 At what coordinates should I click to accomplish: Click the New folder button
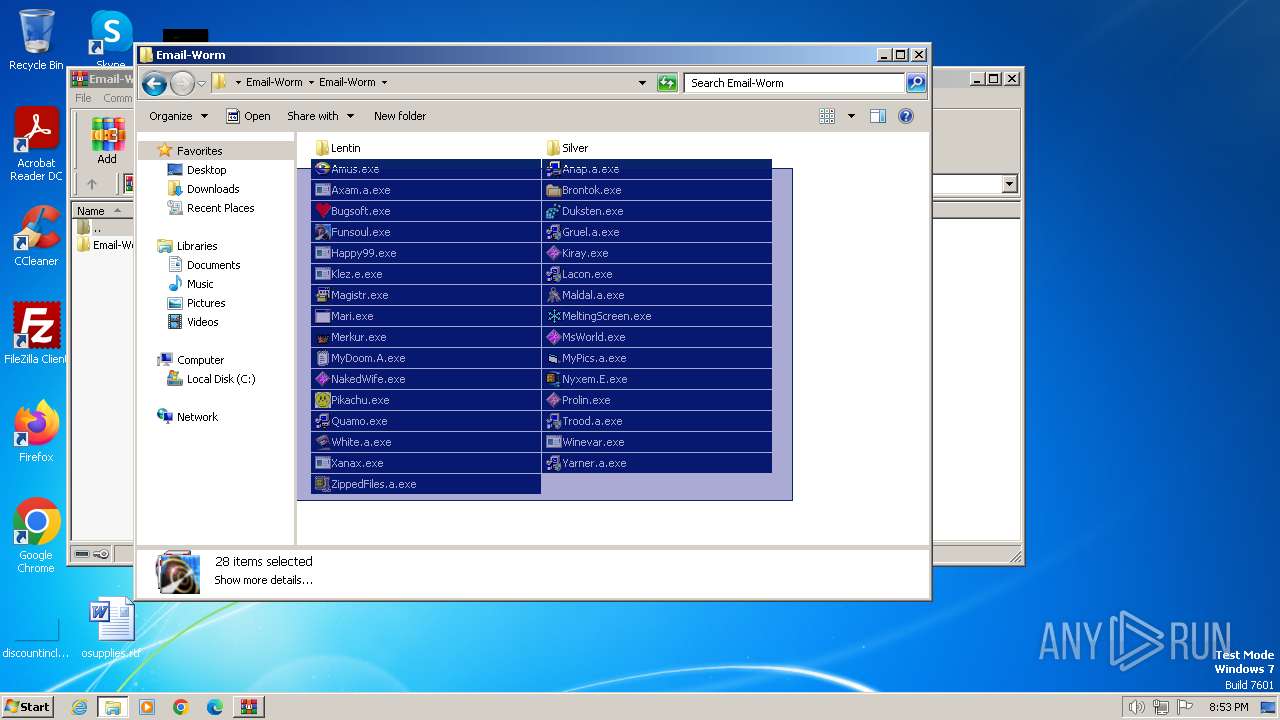point(400,116)
